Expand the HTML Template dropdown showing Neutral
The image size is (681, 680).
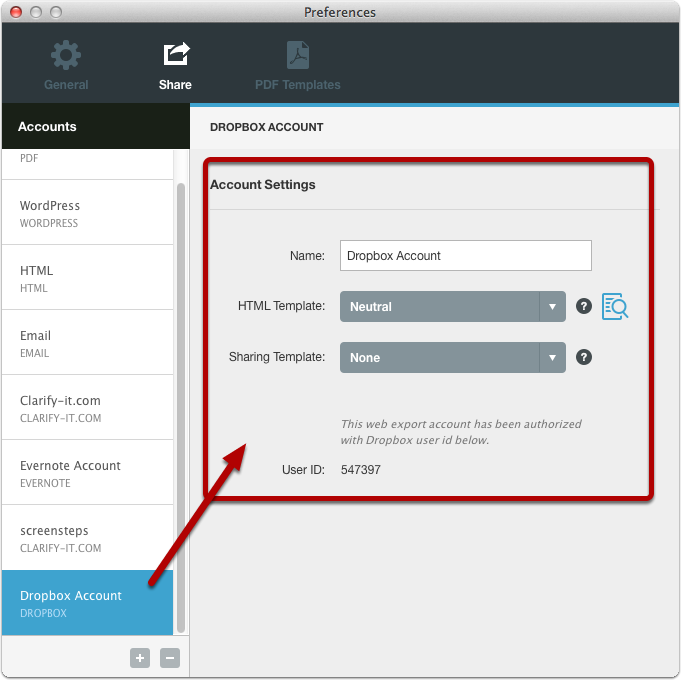[x=453, y=307]
